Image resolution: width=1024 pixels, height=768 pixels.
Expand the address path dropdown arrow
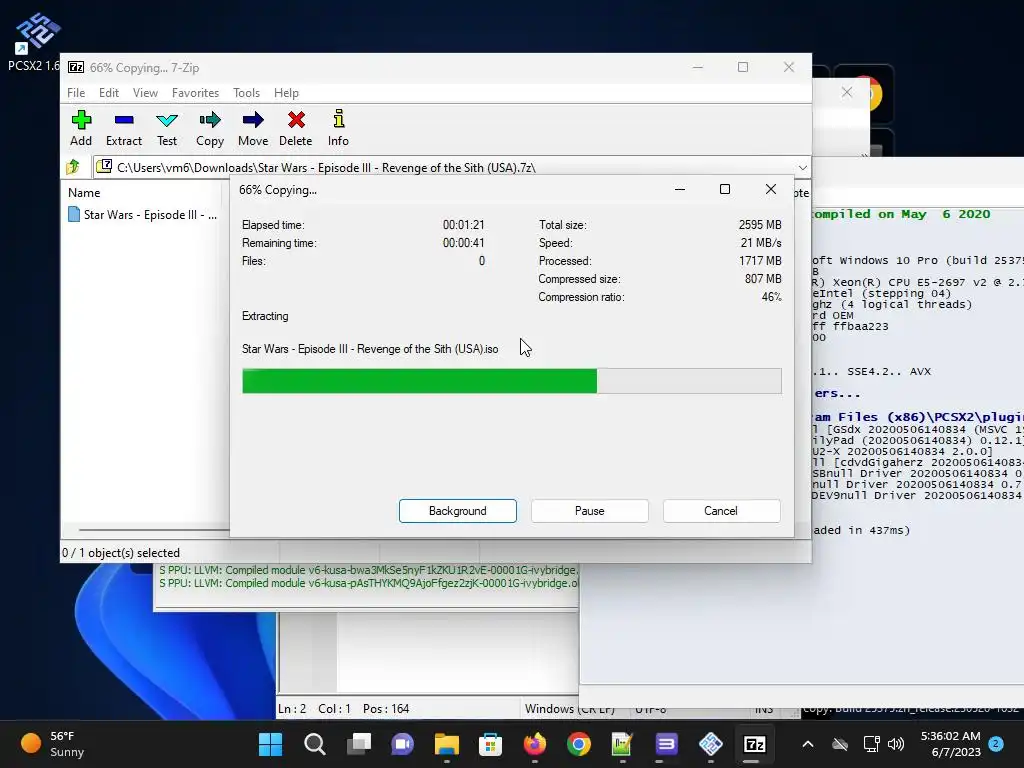point(803,167)
